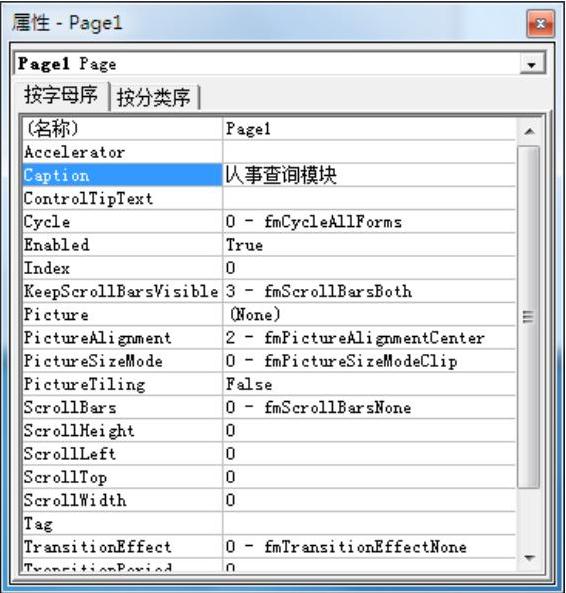Select the 按字母序 tab
The image size is (566, 593).
pyautogui.click(x=62, y=95)
